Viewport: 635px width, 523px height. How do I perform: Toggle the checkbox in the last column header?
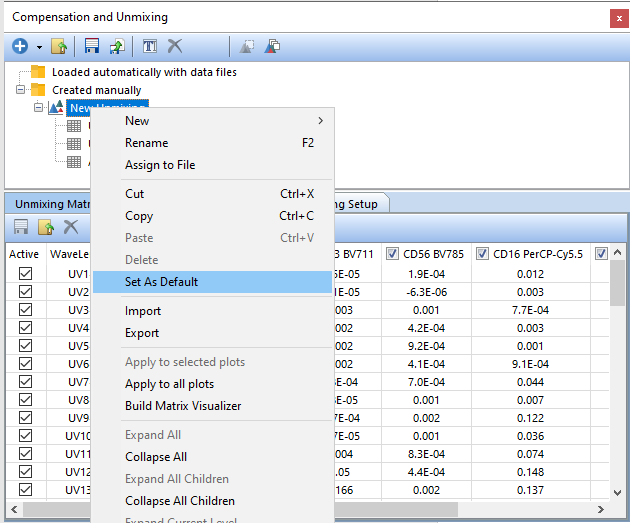tap(601, 254)
